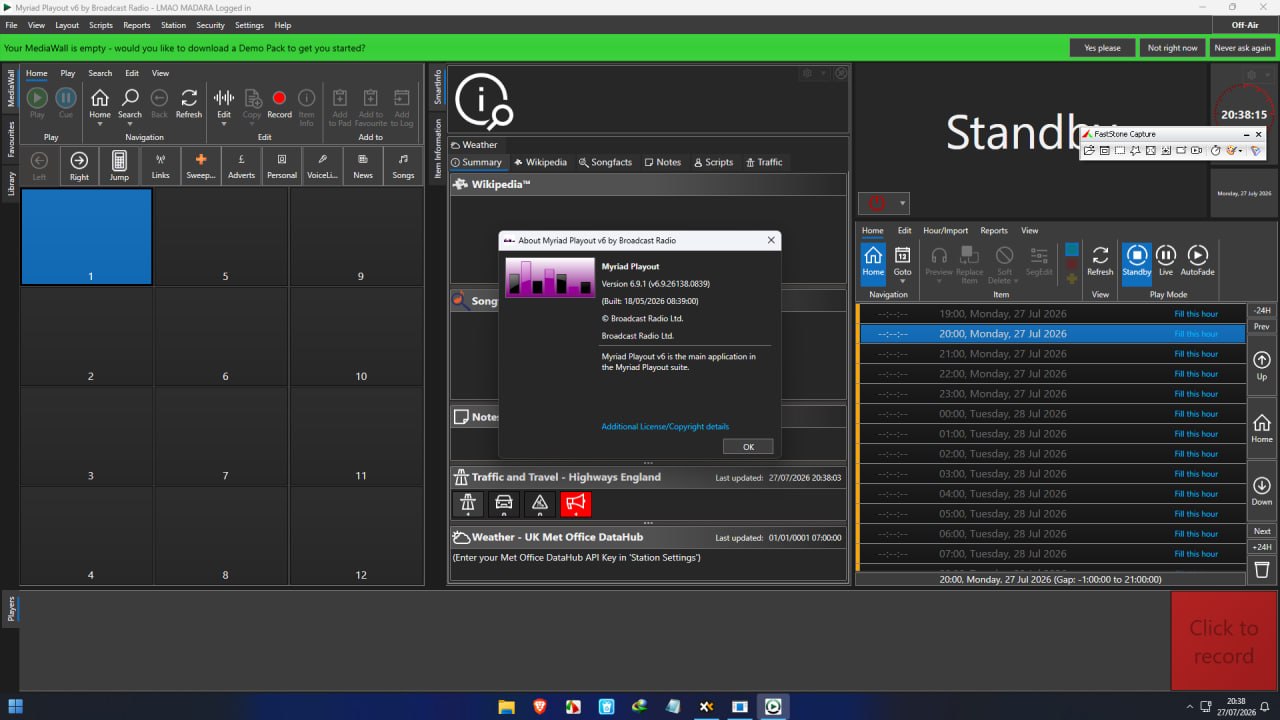The width and height of the screenshot is (1280, 720).
Task: Open the News category
Action: pos(363,165)
